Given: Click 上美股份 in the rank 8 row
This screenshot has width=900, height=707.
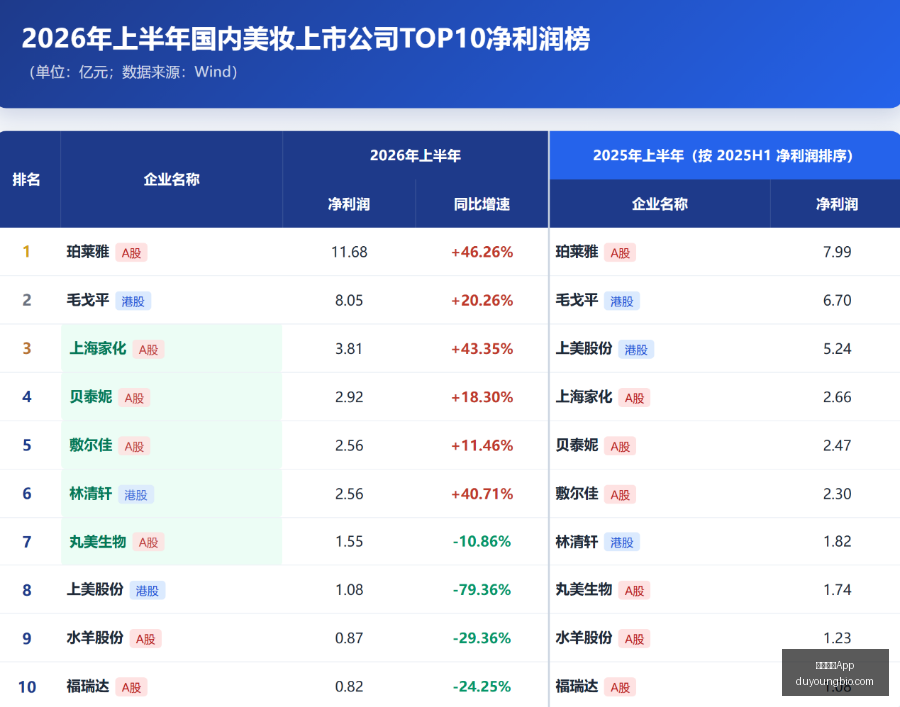Looking at the screenshot, I should pyautogui.click(x=95, y=590).
